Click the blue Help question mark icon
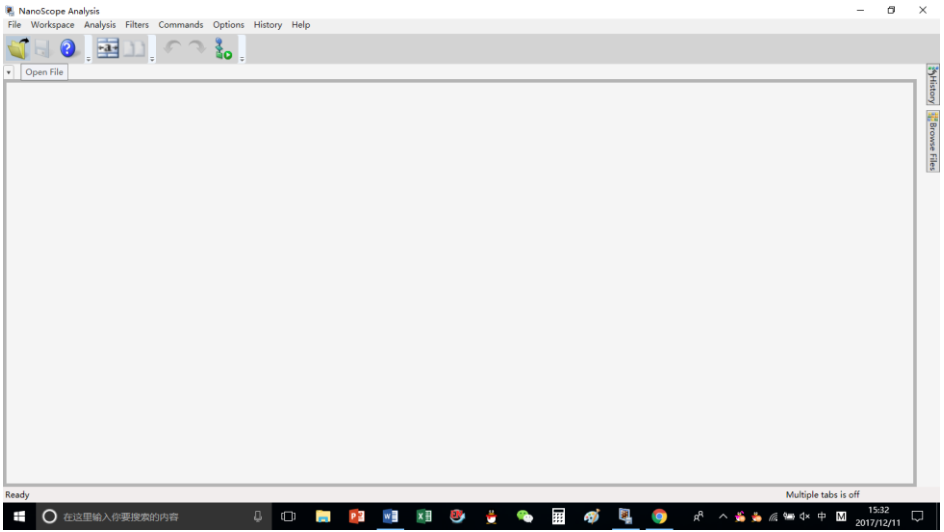This screenshot has width=944, height=532. 68,48
